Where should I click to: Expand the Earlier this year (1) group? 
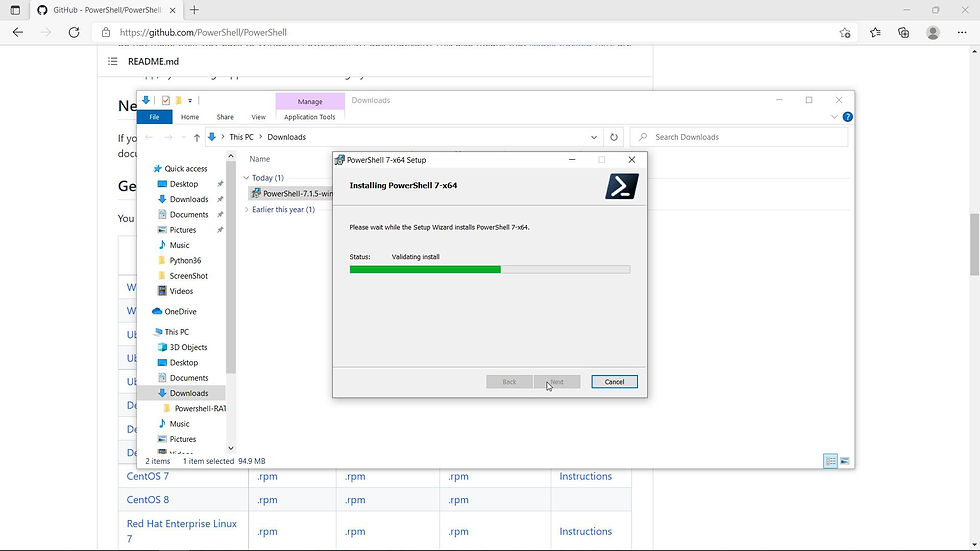[x=246, y=210]
